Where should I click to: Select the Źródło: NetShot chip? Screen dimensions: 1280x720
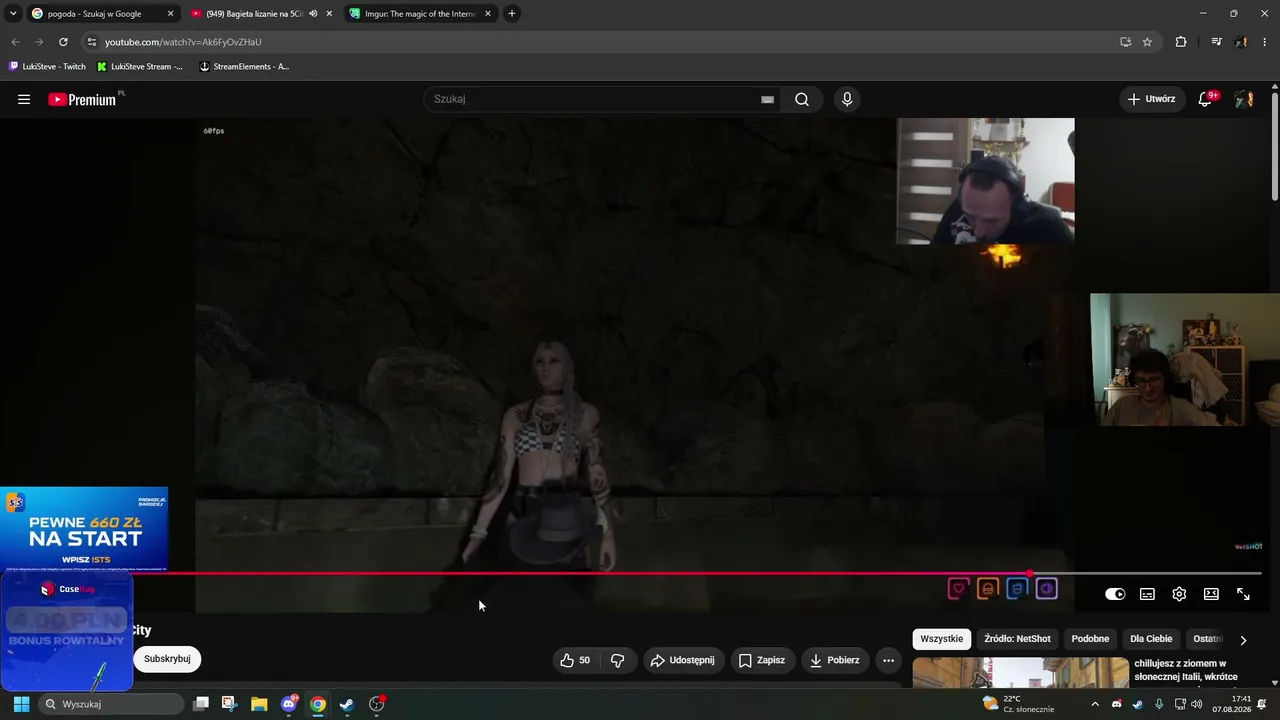pos(1017,639)
